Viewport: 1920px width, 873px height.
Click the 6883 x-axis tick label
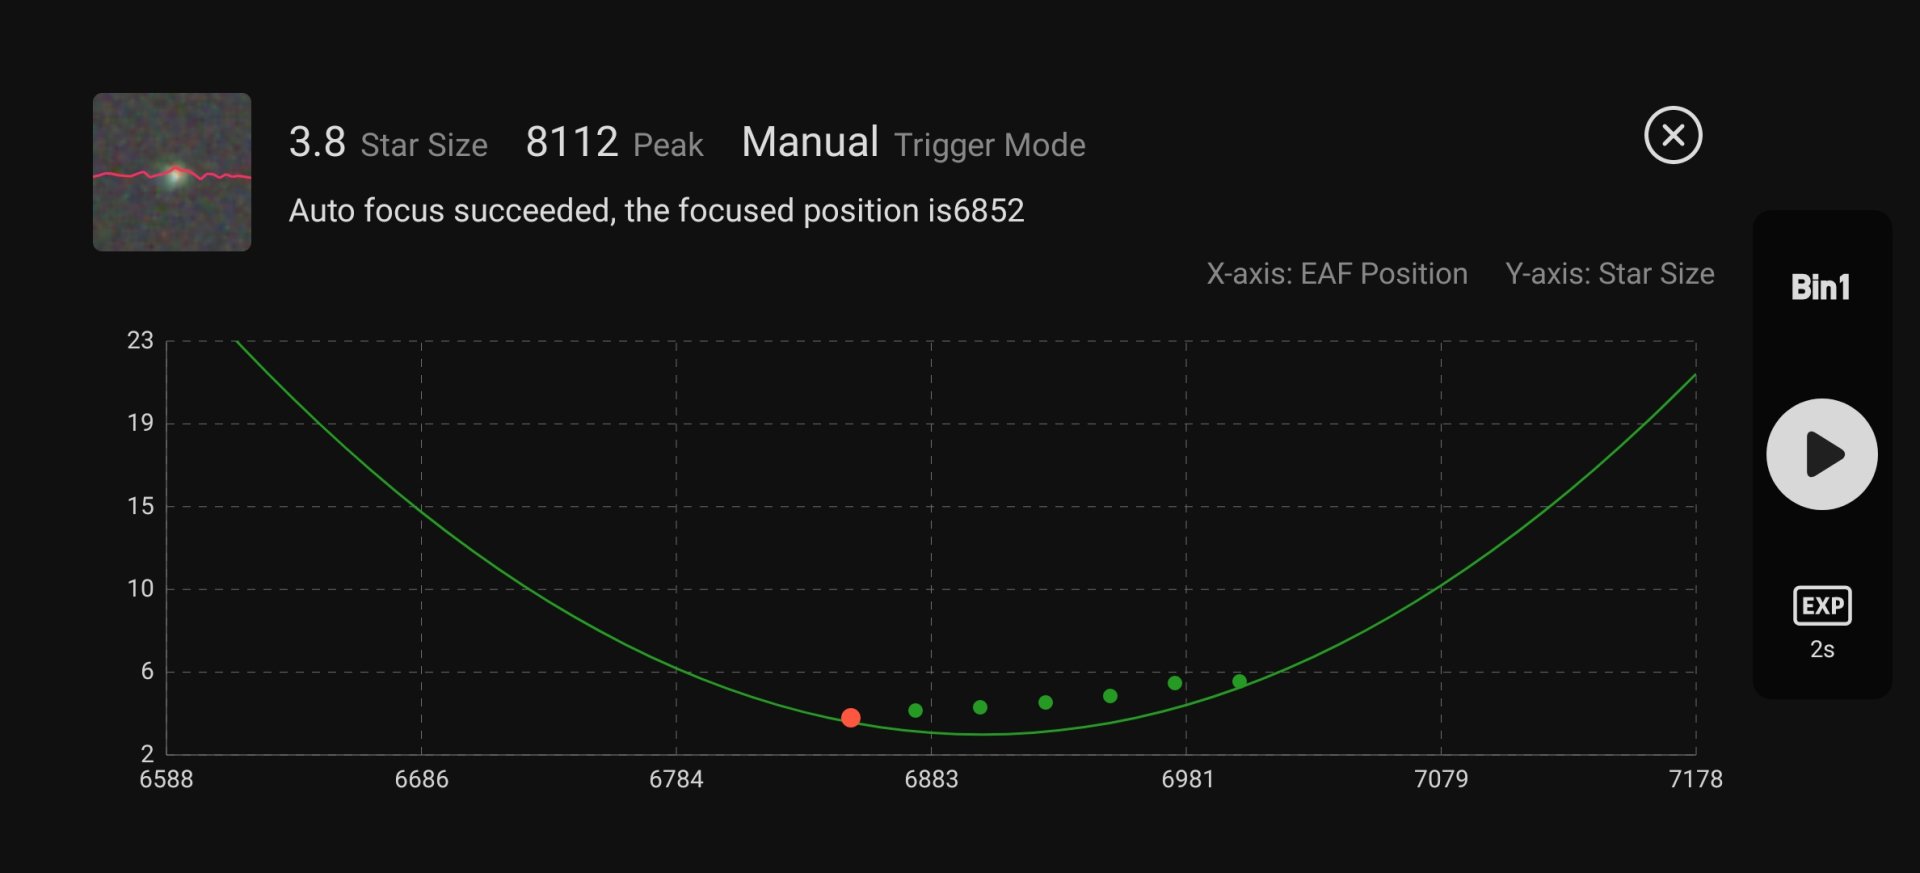click(931, 779)
